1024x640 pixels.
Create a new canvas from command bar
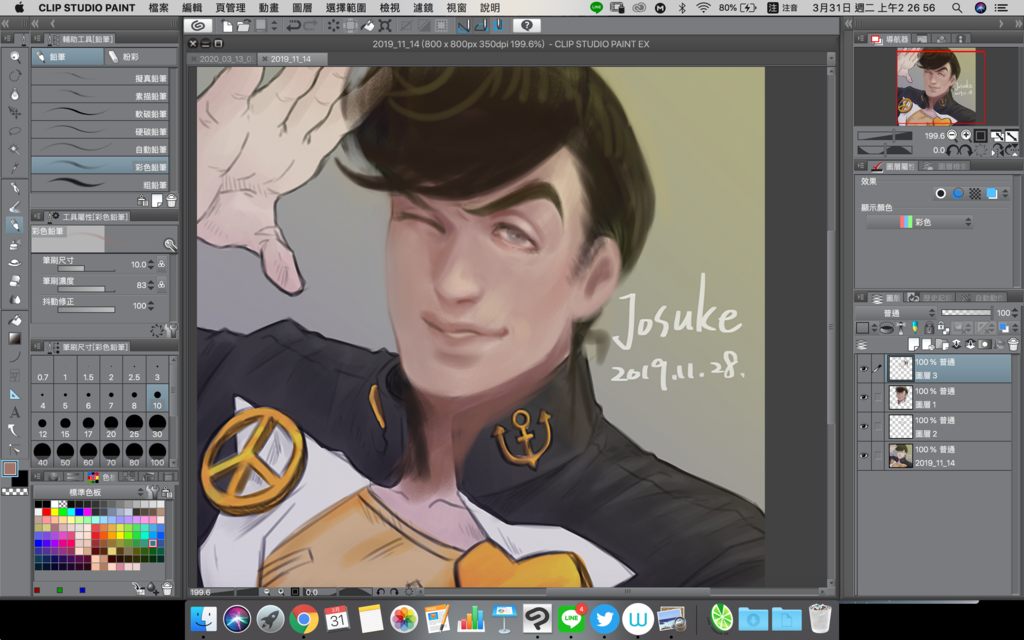point(227,25)
